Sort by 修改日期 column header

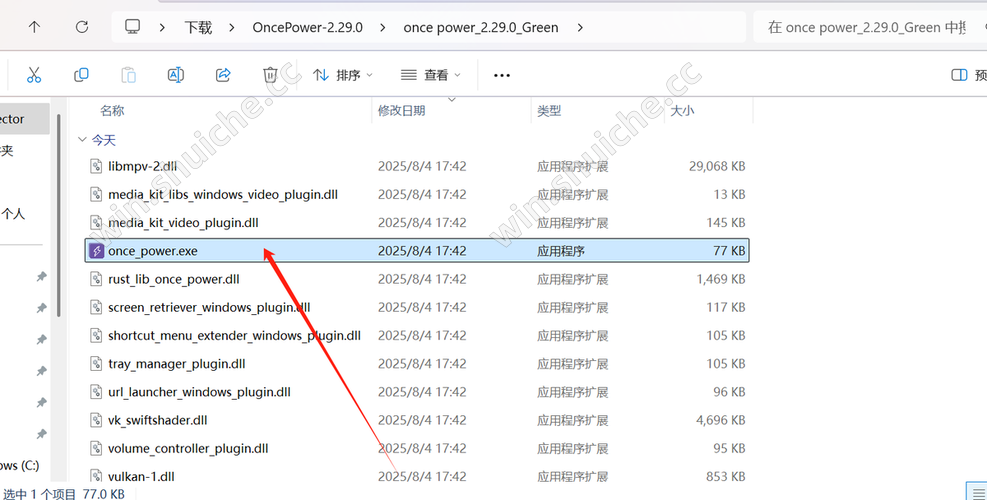pyautogui.click(x=402, y=111)
